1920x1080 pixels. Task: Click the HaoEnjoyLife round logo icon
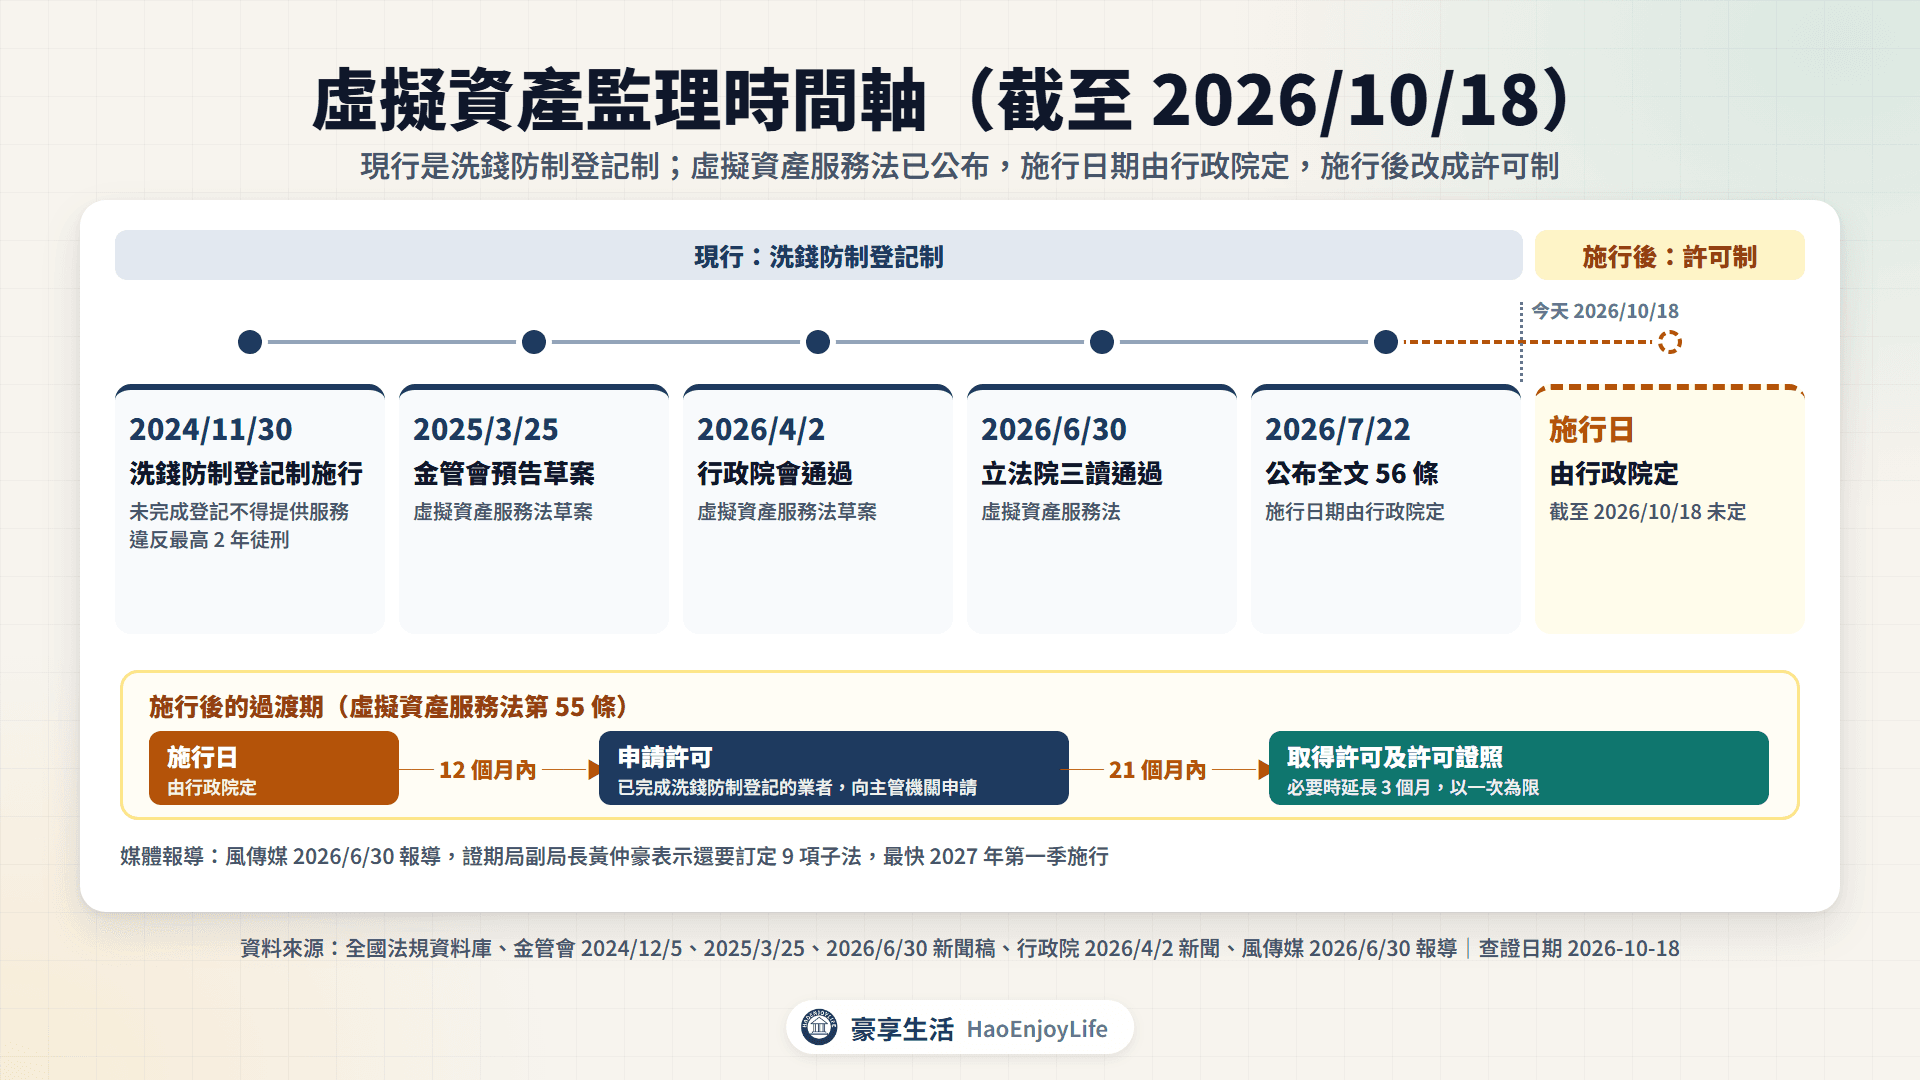click(x=819, y=1027)
